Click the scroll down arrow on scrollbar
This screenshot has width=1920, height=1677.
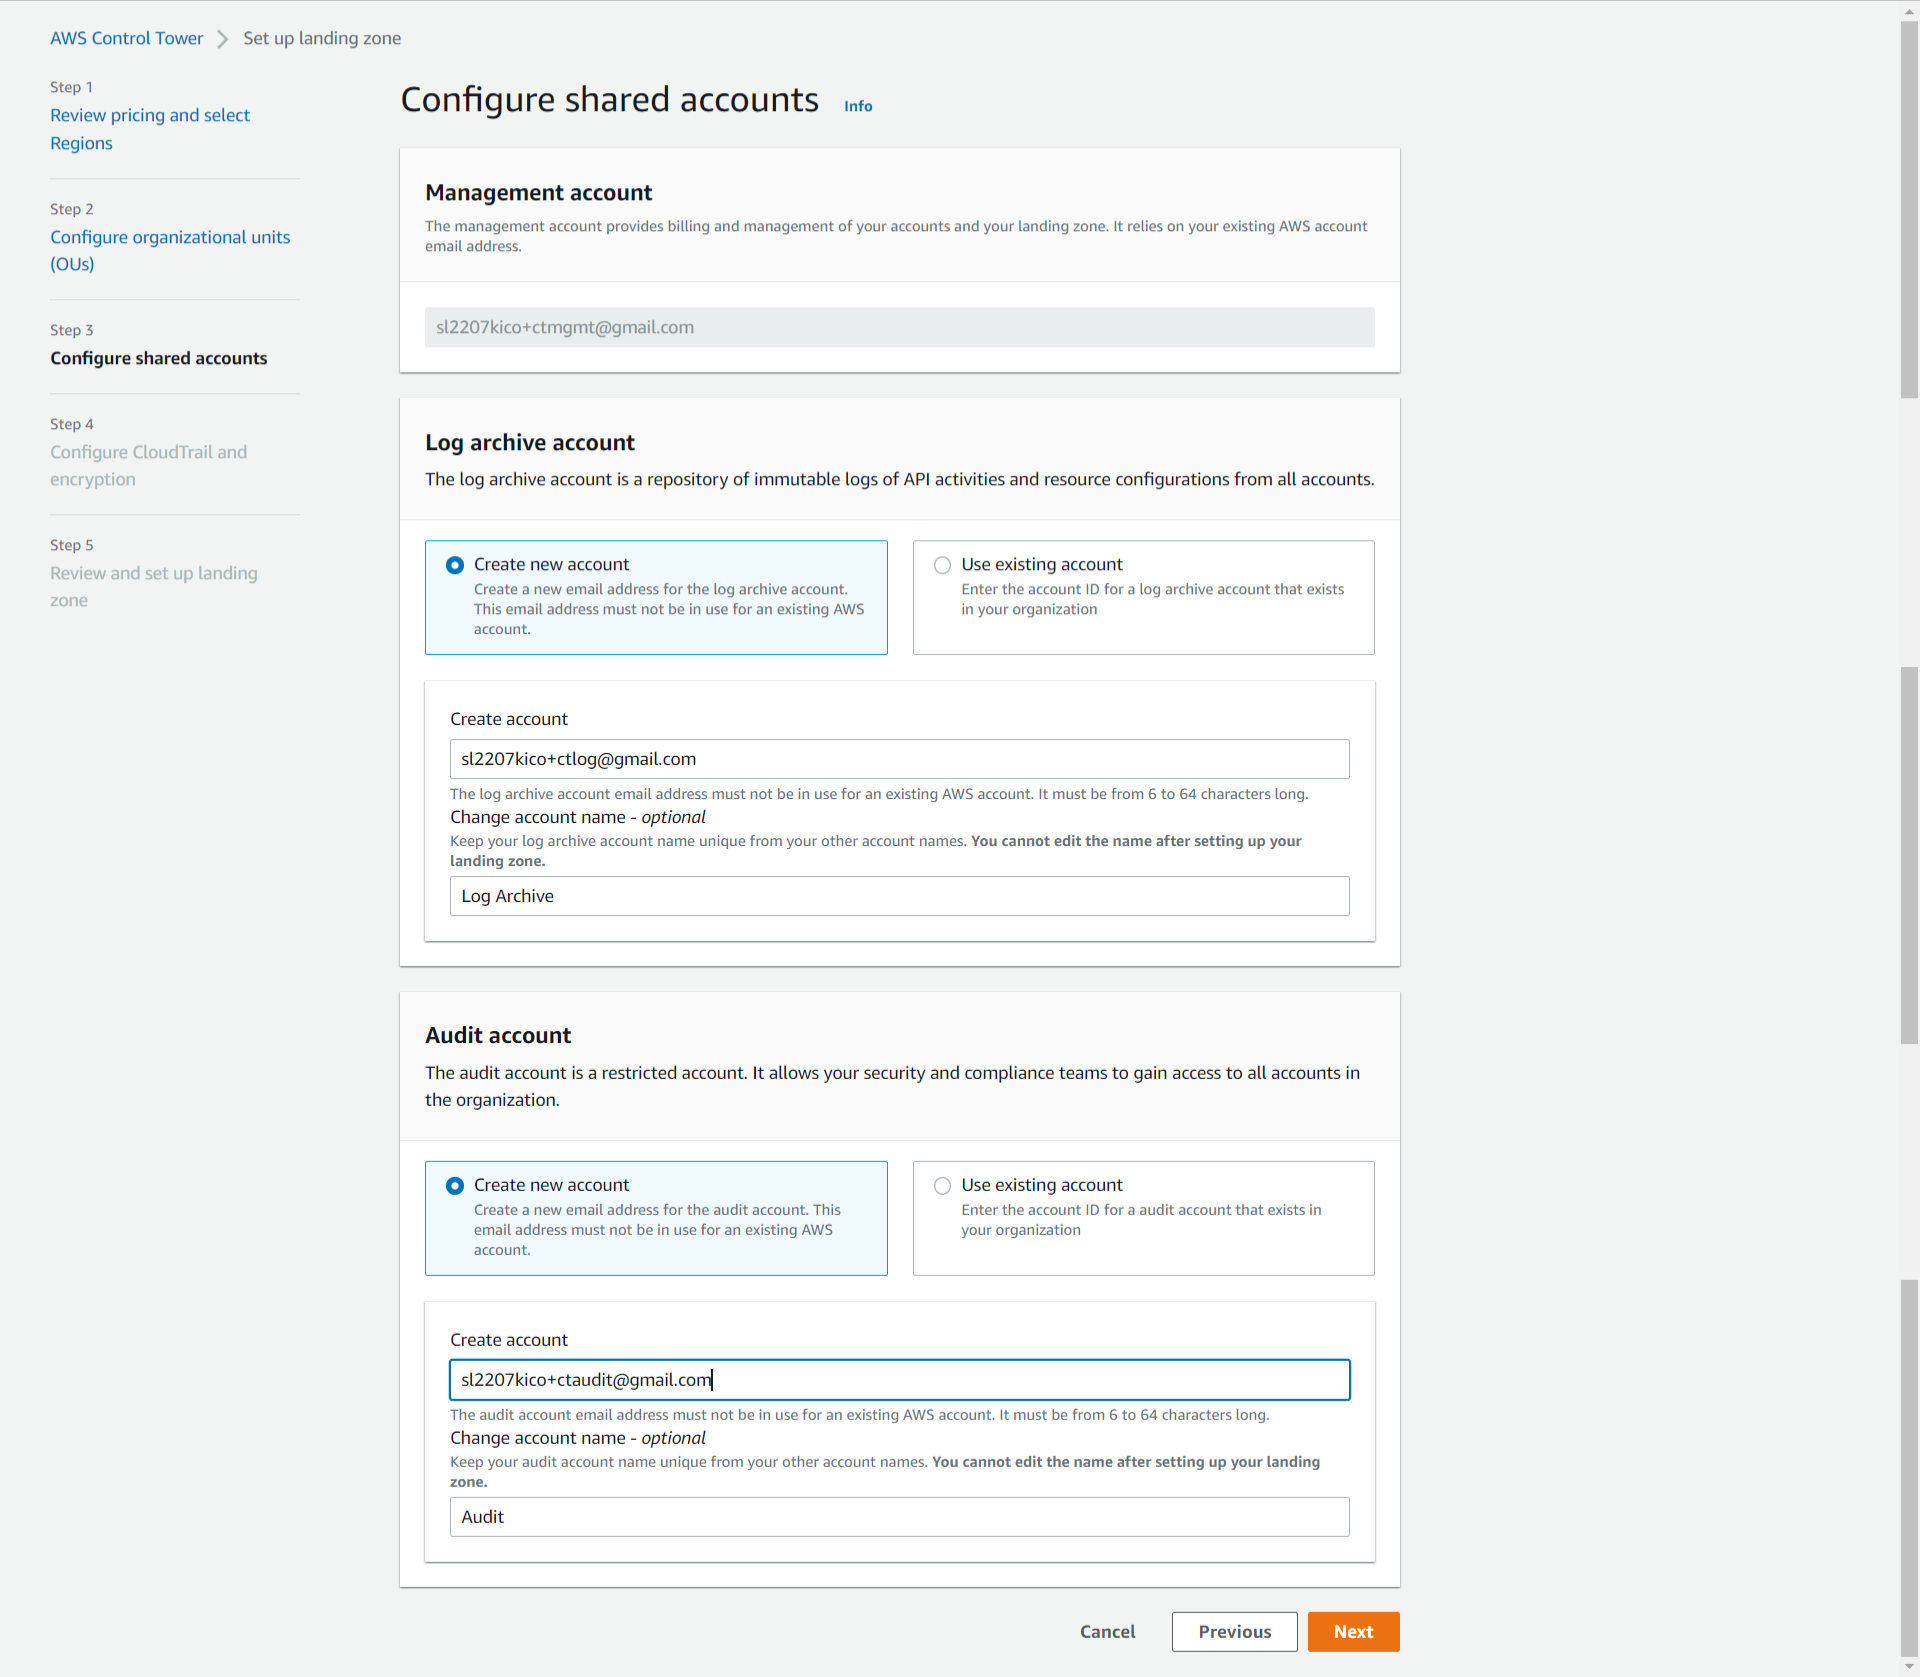click(1909, 1667)
